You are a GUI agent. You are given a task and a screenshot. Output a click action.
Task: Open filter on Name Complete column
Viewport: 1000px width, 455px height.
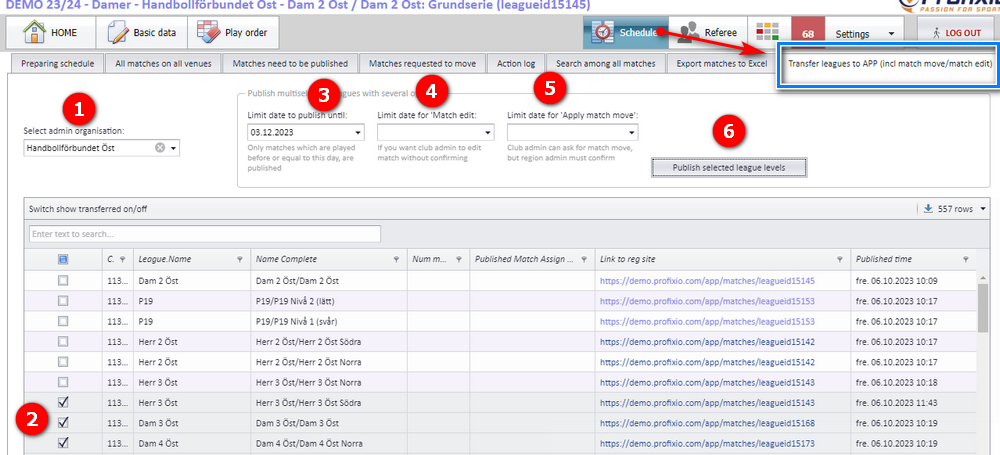(396, 260)
